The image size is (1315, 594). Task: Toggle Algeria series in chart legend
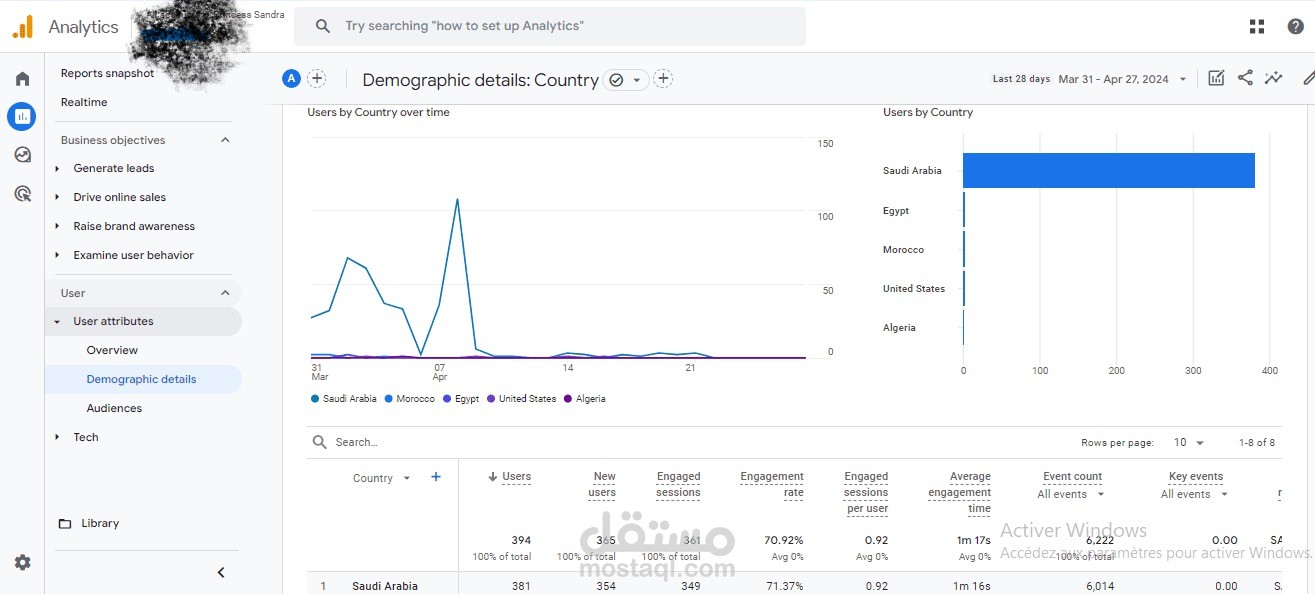585,399
